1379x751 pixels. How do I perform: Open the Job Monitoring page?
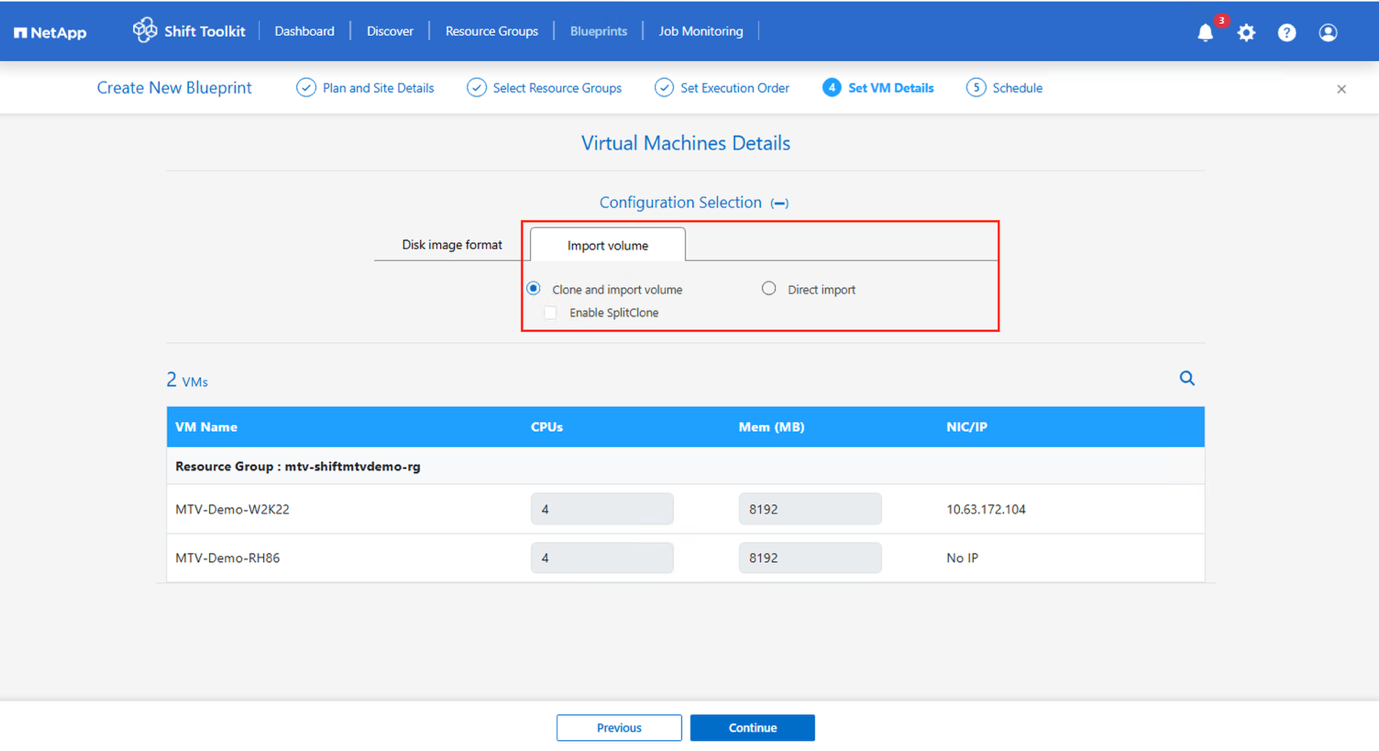[x=700, y=31]
